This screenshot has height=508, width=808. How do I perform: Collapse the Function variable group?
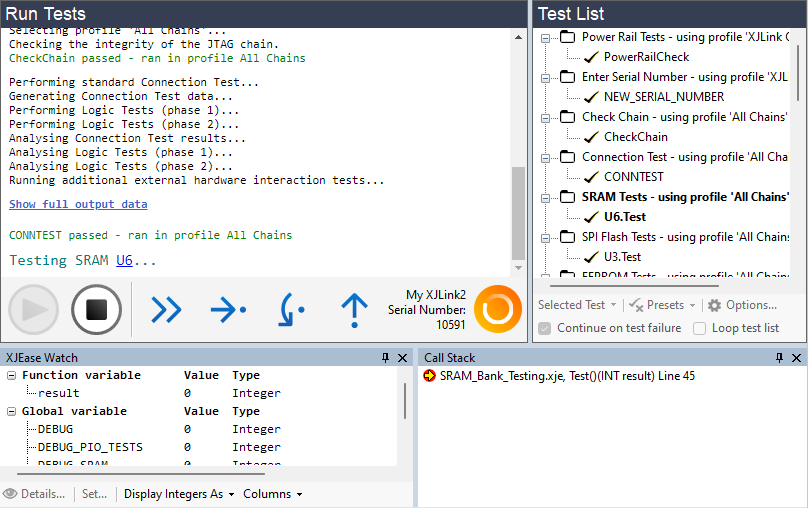12,376
